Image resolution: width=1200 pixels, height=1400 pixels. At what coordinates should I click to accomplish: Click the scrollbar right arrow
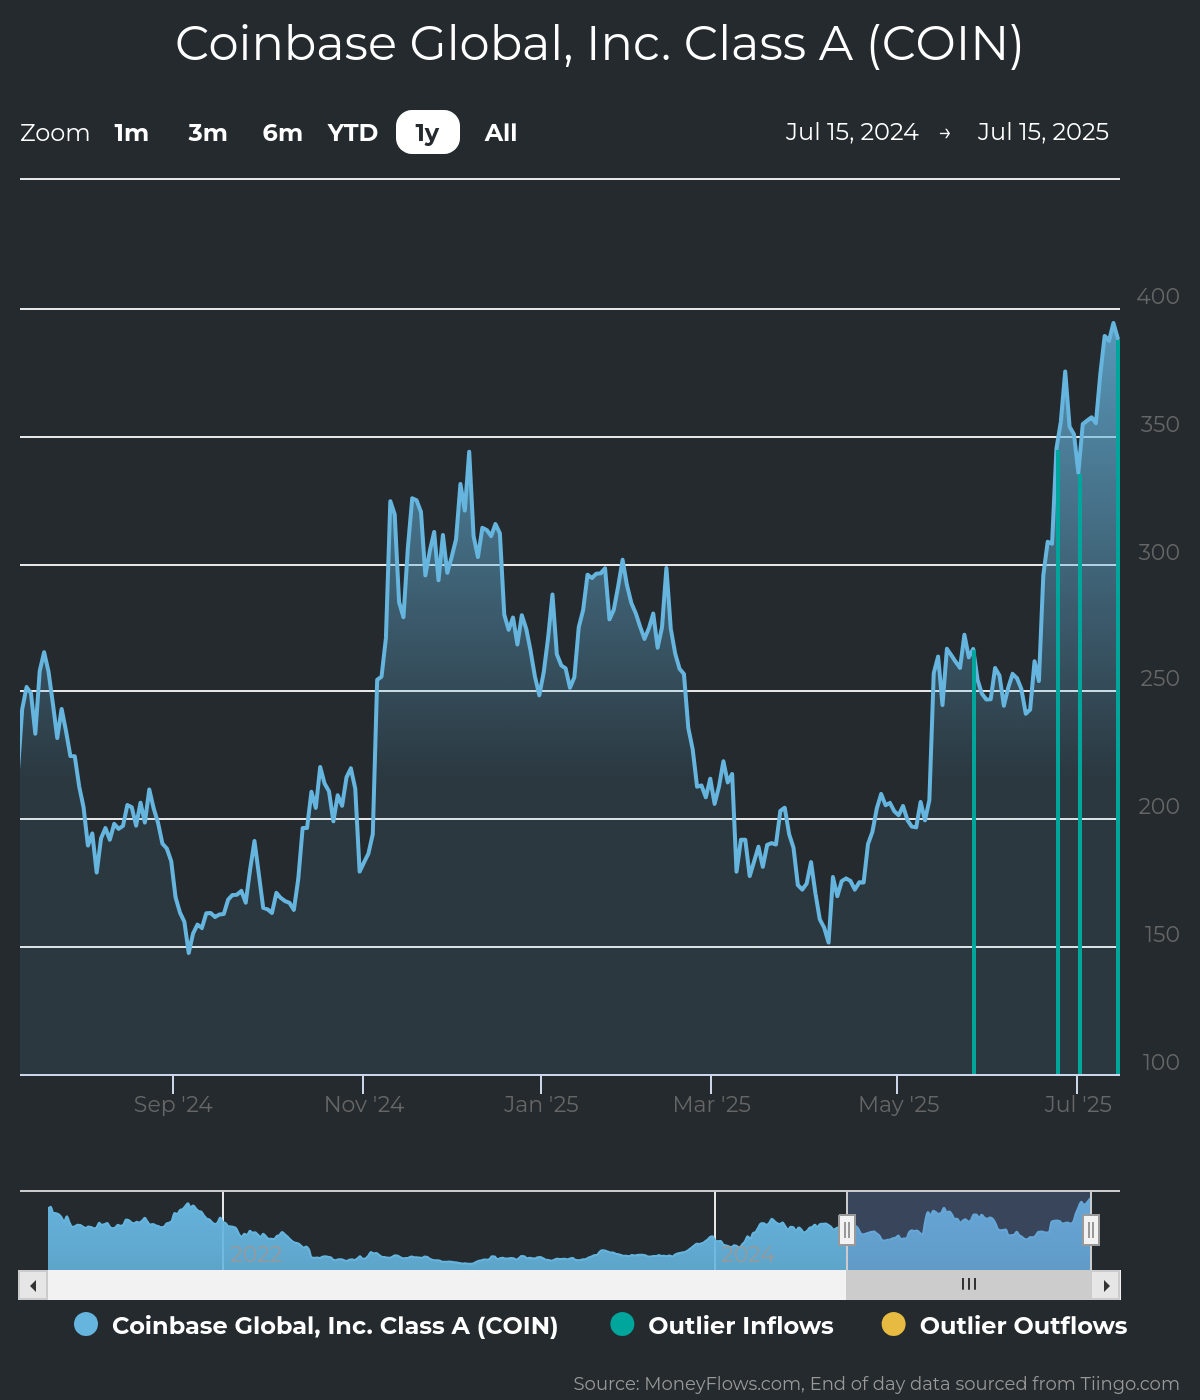[x=1106, y=1285]
